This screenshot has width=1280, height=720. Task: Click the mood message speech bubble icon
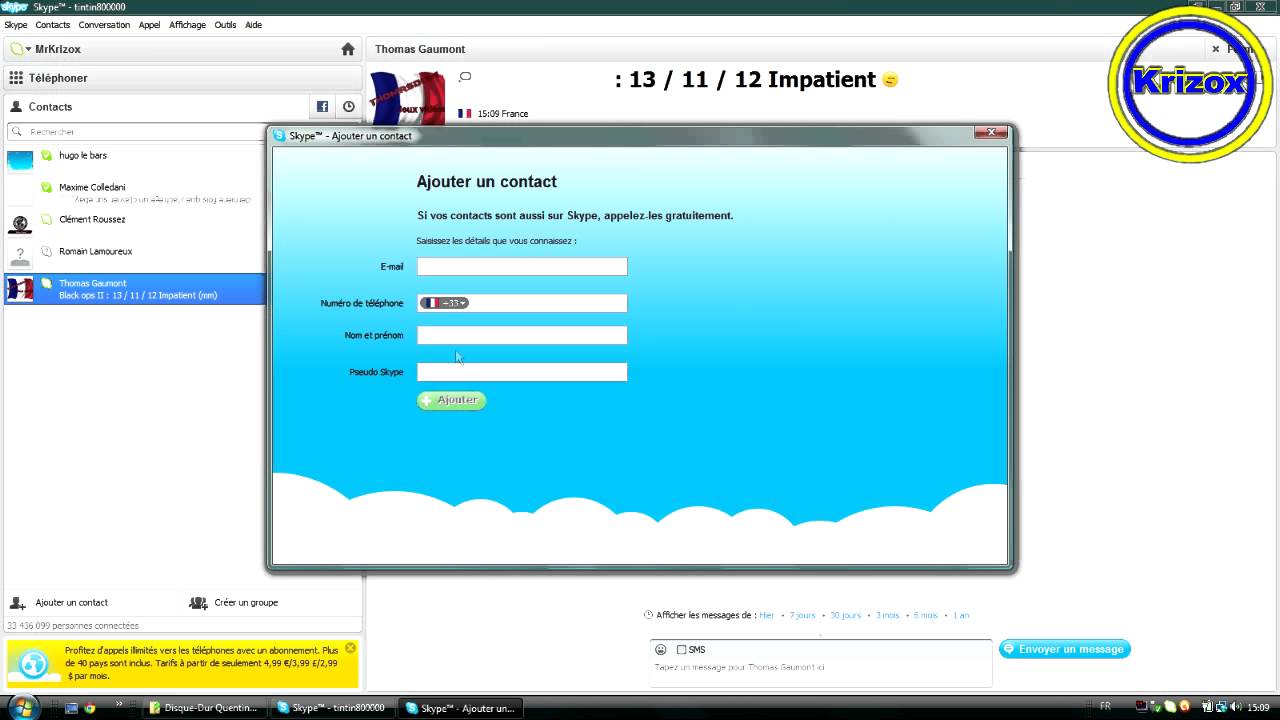pos(465,77)
